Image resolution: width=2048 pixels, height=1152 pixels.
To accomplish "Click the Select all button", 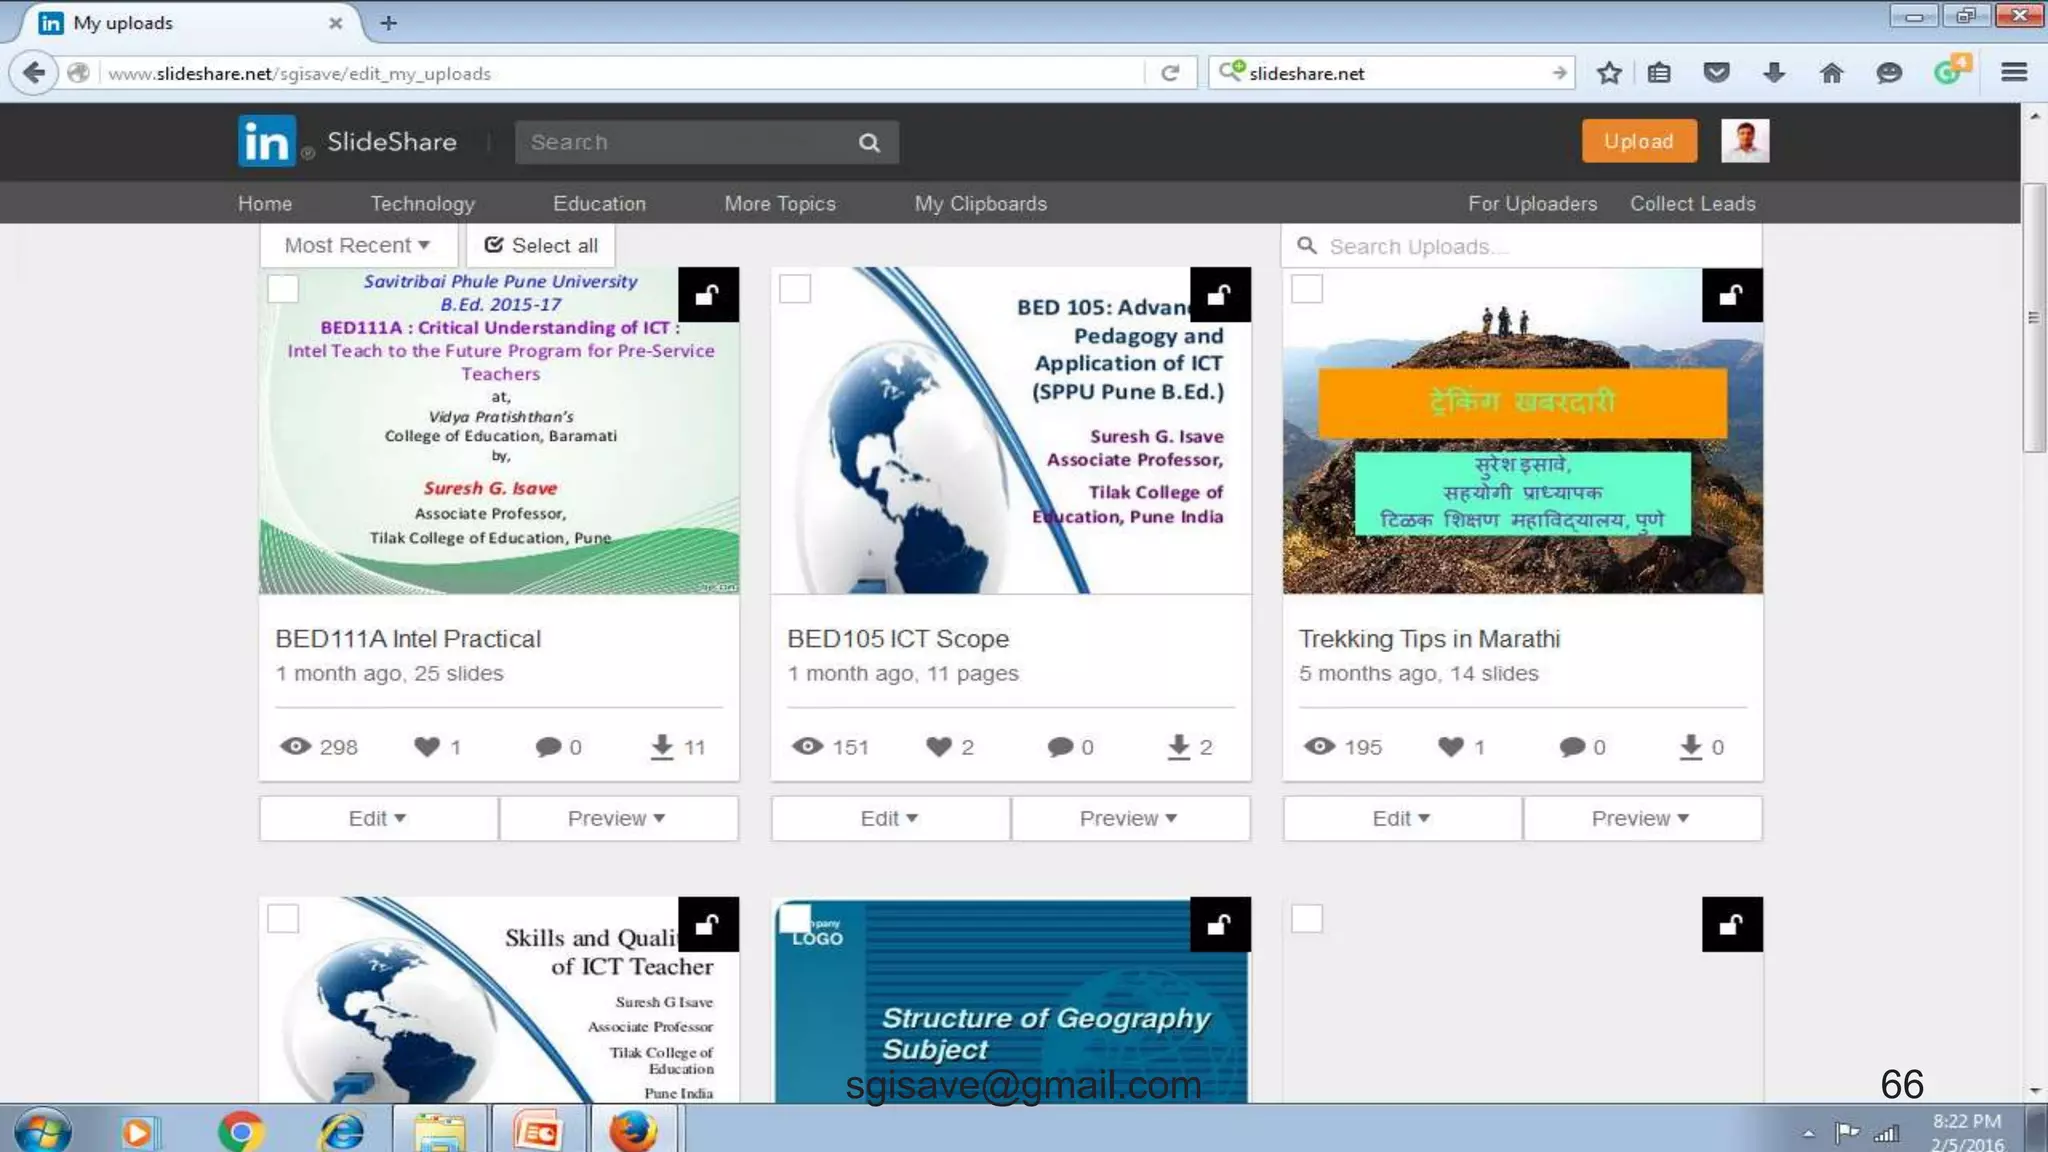I will coord(541,245).
